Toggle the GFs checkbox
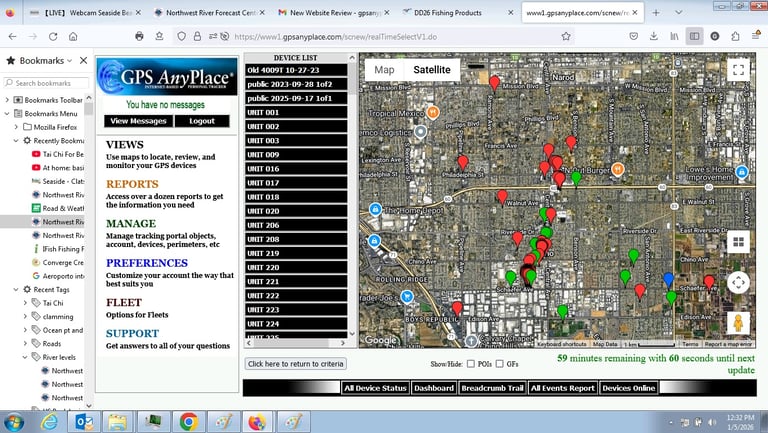The image size is (768, 433). coord(500,363)
